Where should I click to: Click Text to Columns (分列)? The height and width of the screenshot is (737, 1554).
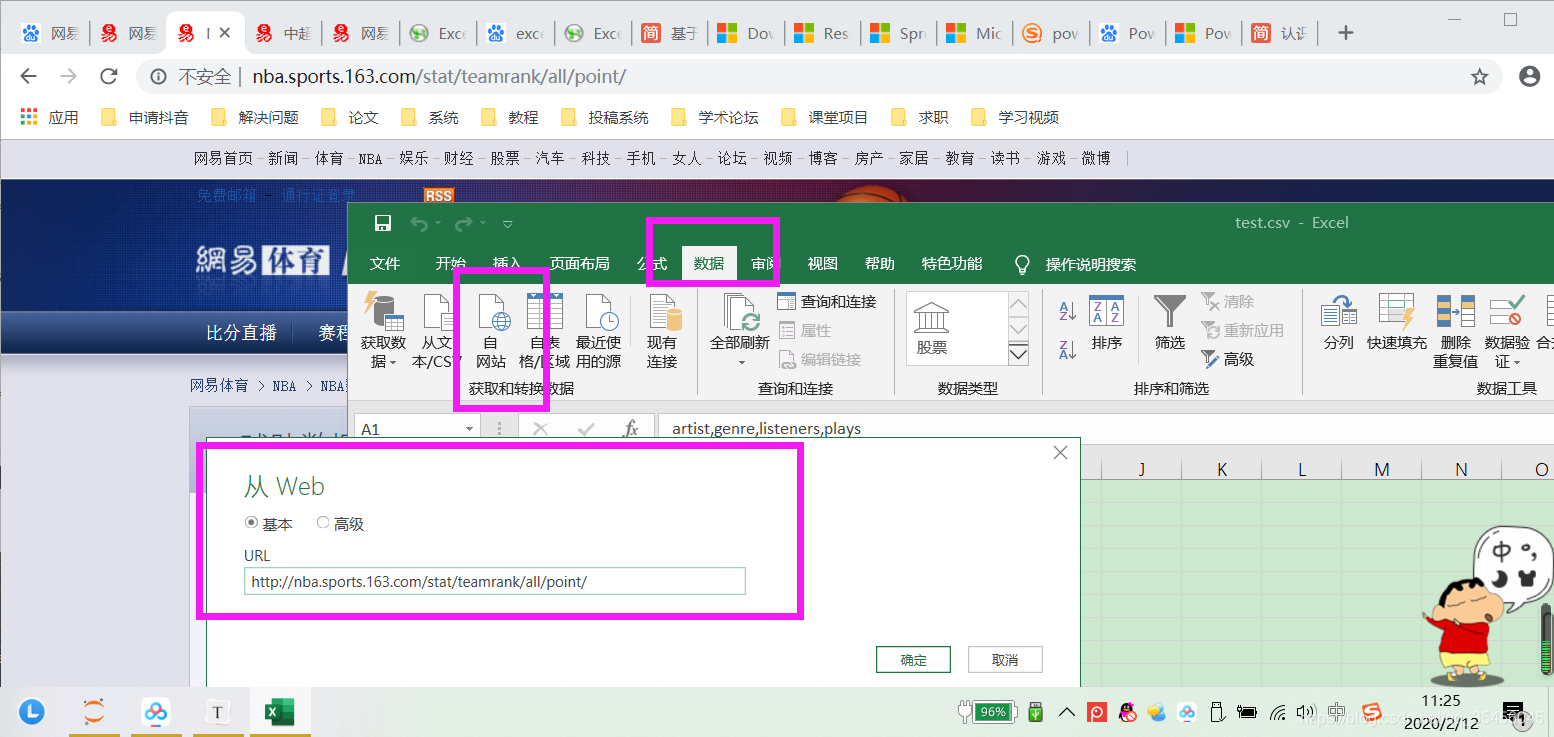coord(1338,324)
